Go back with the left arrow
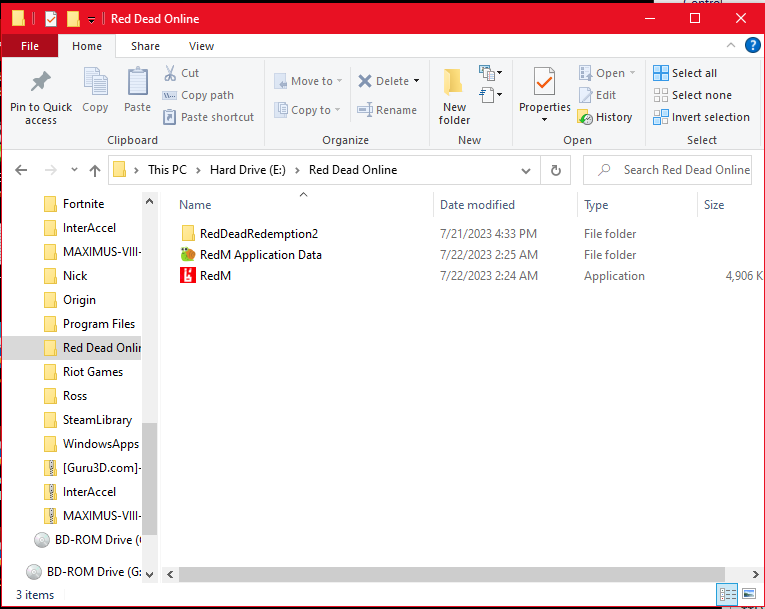This screenshot has width=765, height=609. point(21,170)
